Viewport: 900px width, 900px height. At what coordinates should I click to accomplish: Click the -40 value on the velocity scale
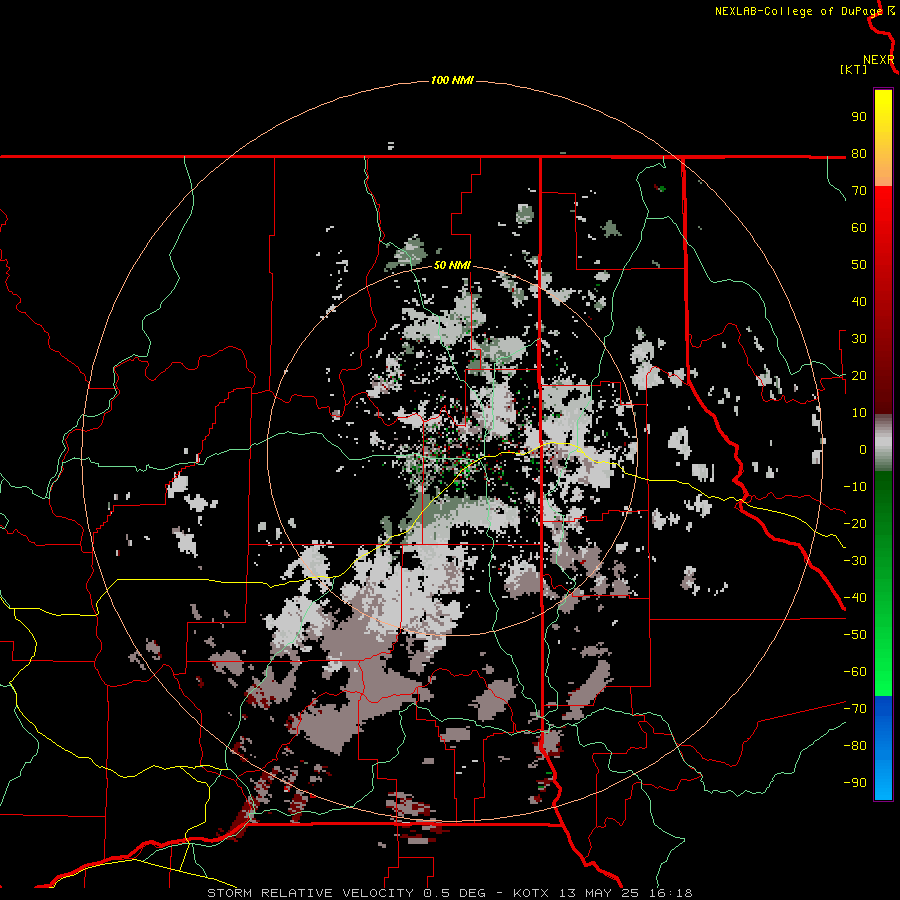click(855, 598)
